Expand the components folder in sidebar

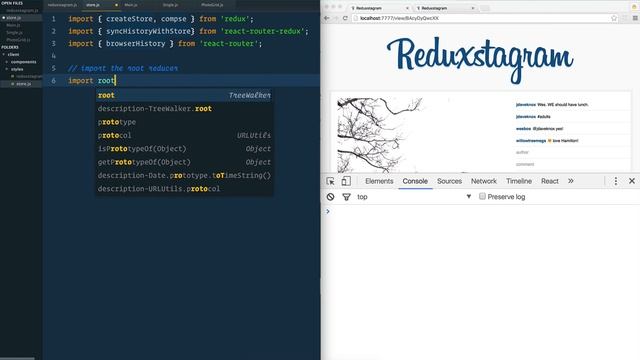[x=7, y=62]
